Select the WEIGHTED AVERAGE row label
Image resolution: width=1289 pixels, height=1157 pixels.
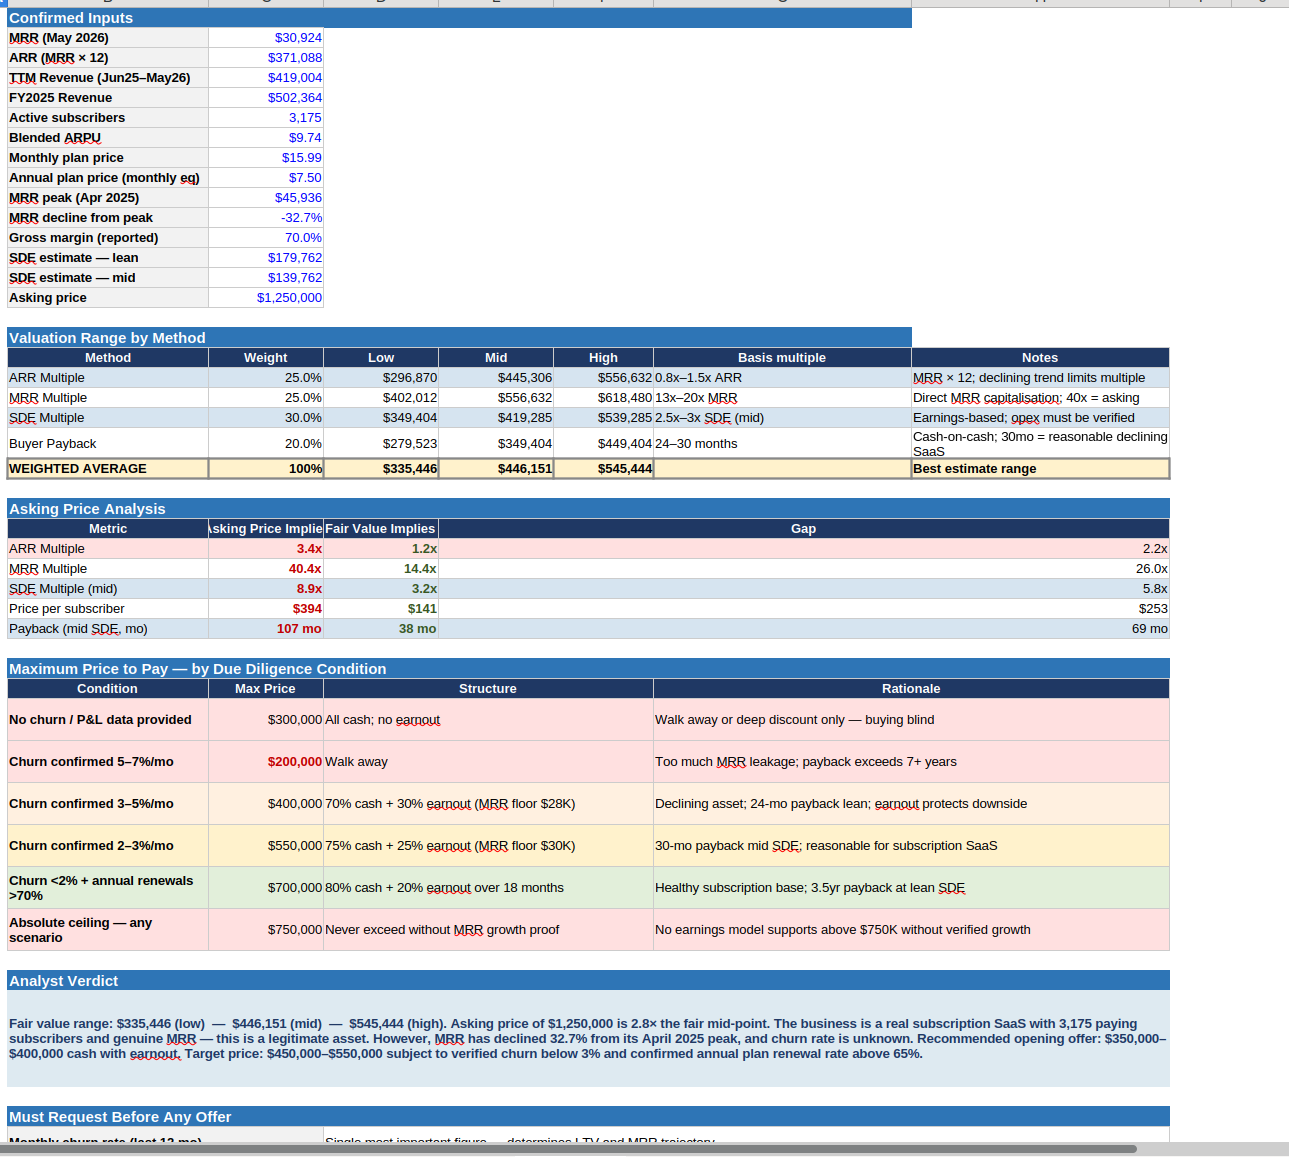pyautogui.click(x=108, y=469)
